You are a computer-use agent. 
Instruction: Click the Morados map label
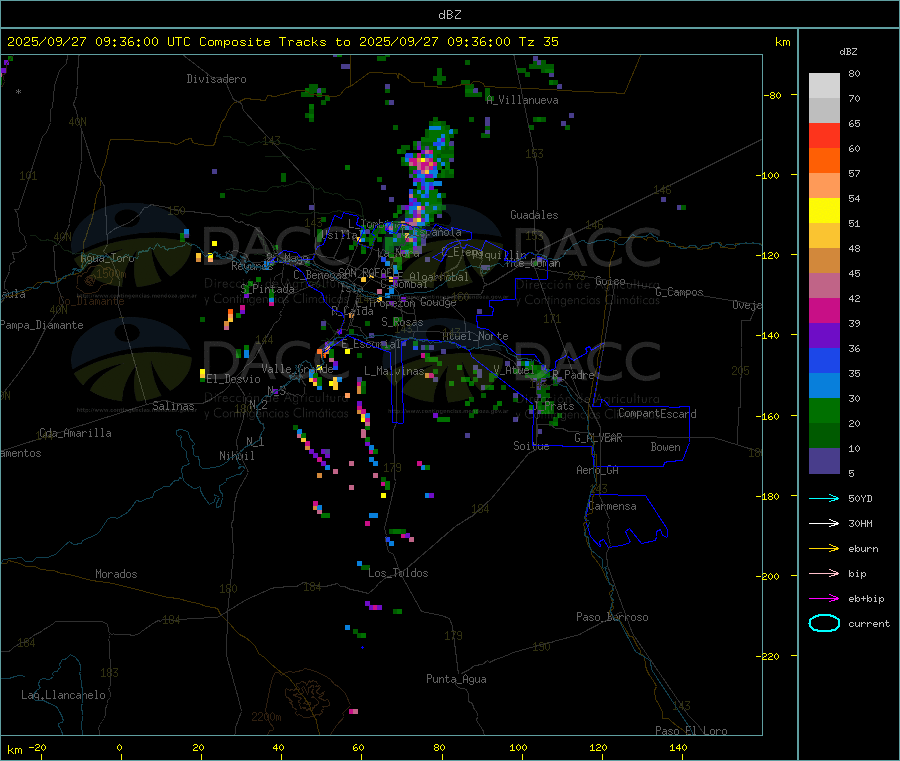(x=117, y=574)
